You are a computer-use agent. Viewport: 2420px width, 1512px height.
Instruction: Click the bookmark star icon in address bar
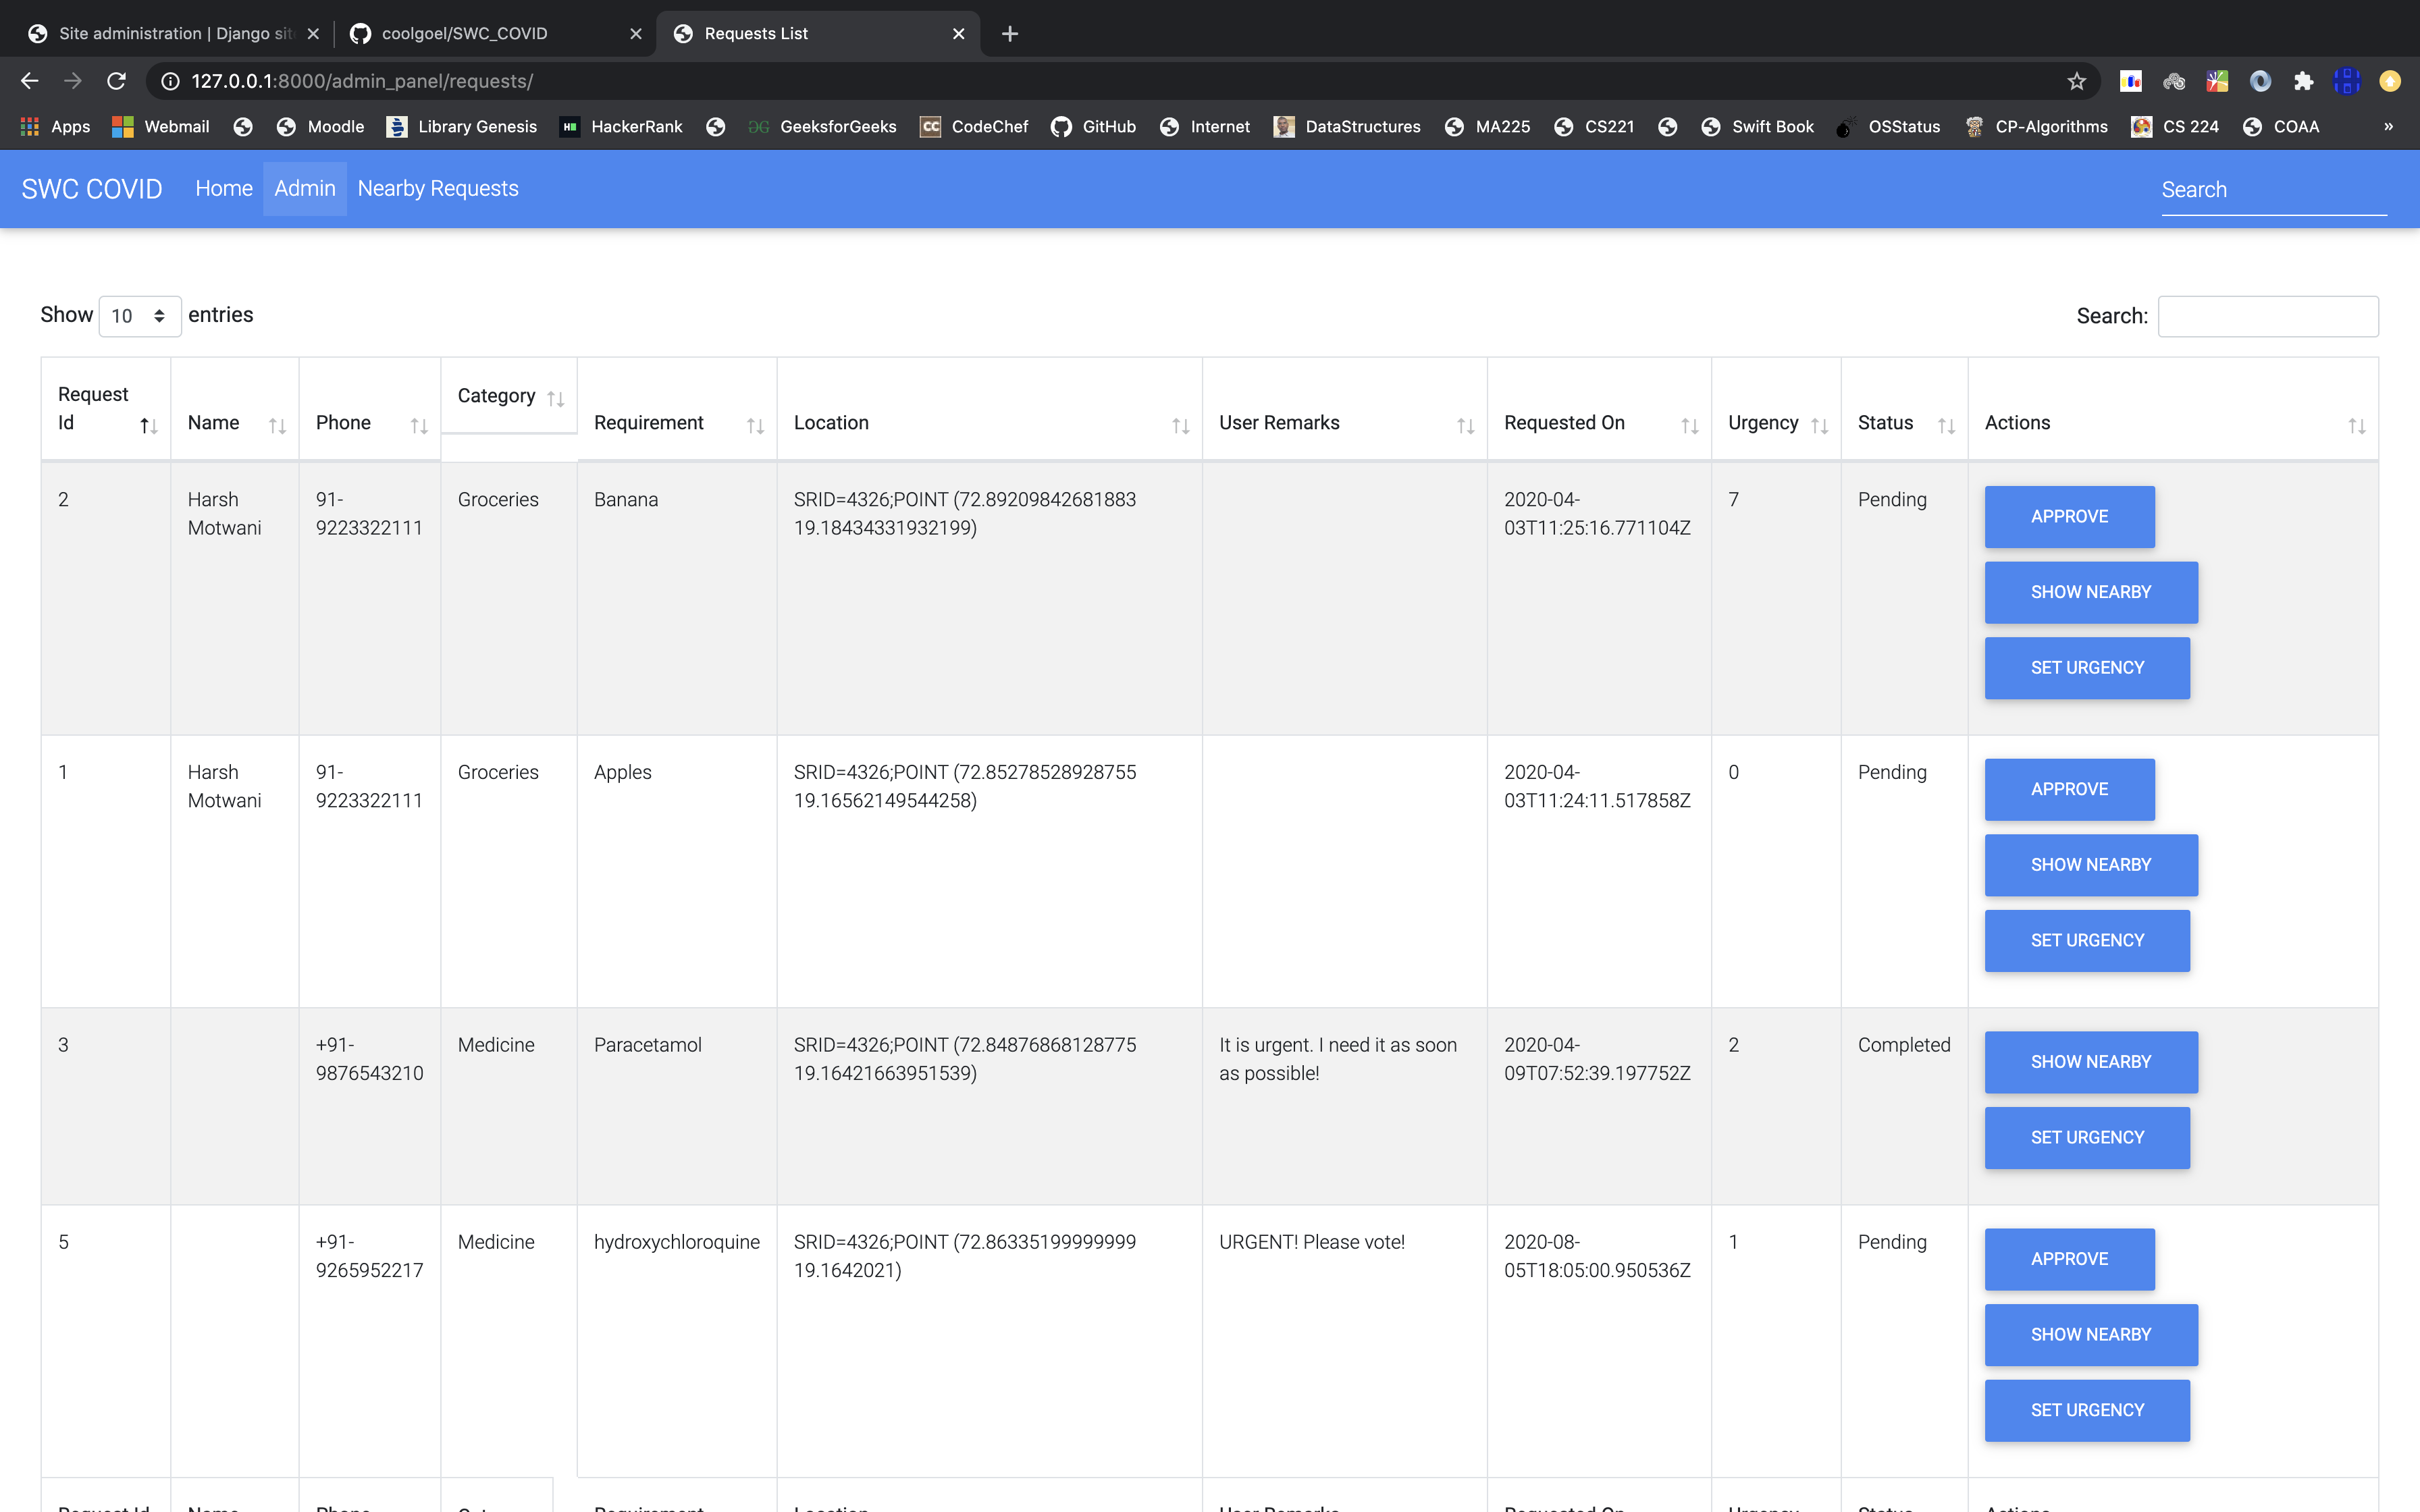[x=2077, y=81]
